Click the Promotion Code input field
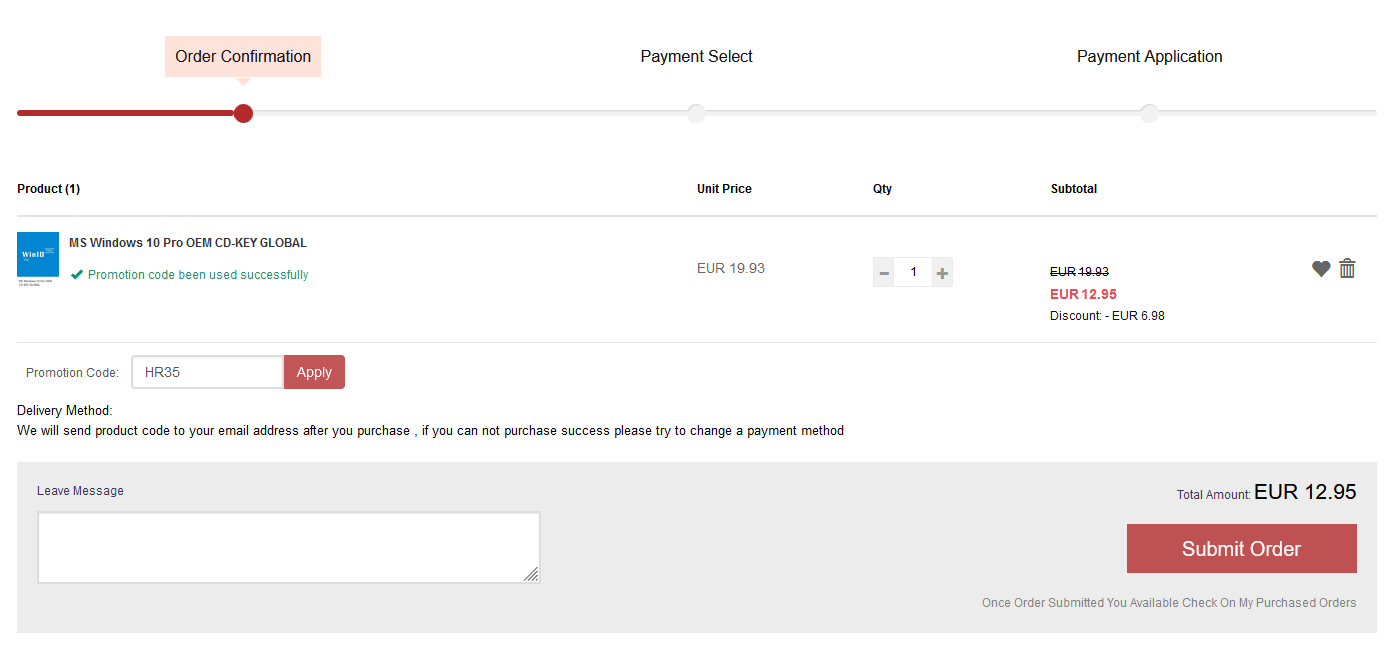 (208, 372)
